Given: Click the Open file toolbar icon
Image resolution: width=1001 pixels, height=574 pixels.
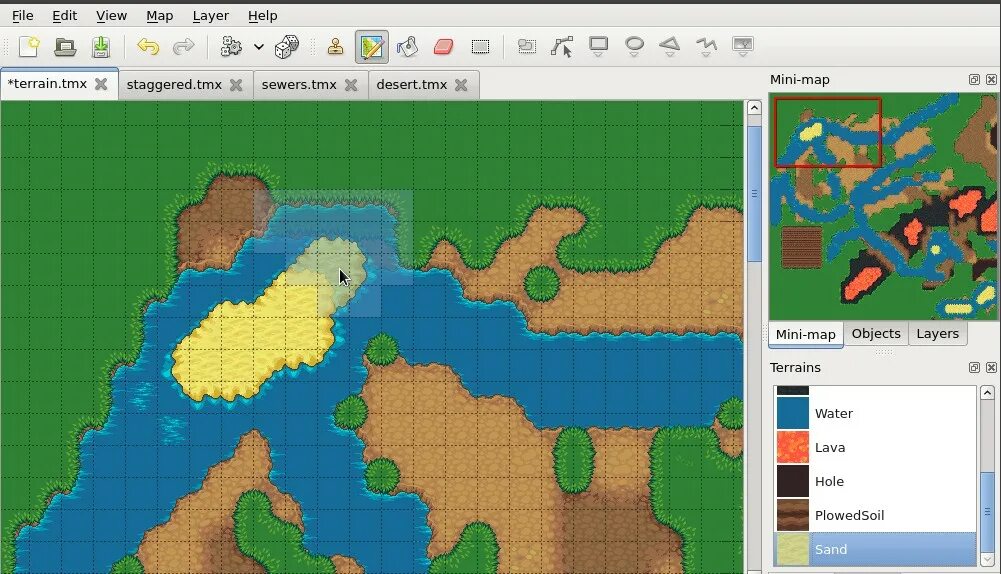Looking at the screenshot, I should (65, 47).
